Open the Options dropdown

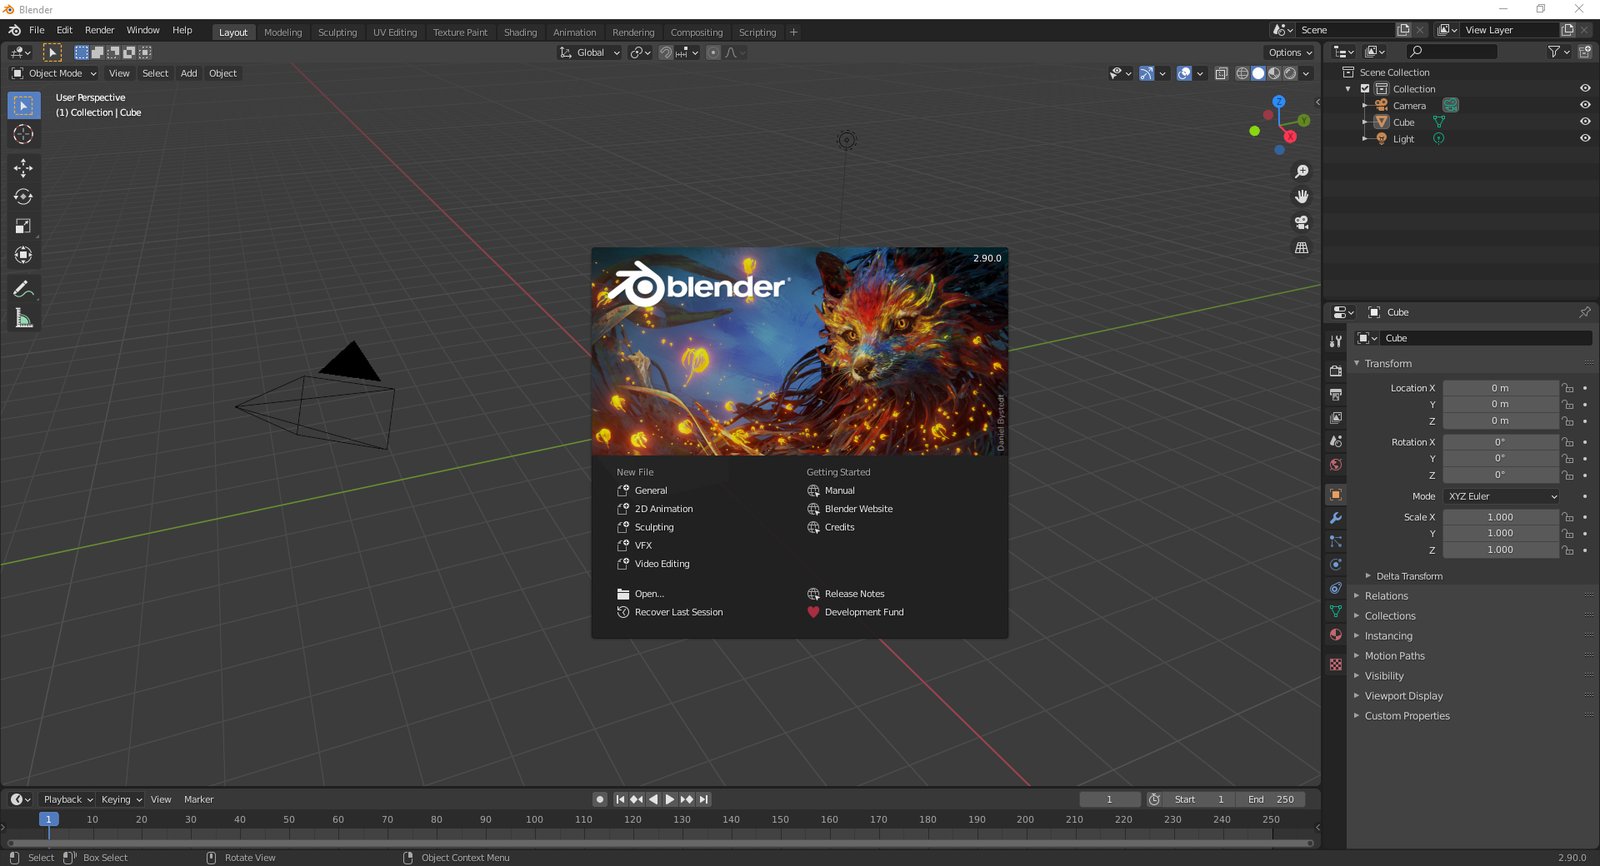pos(1290,52)
